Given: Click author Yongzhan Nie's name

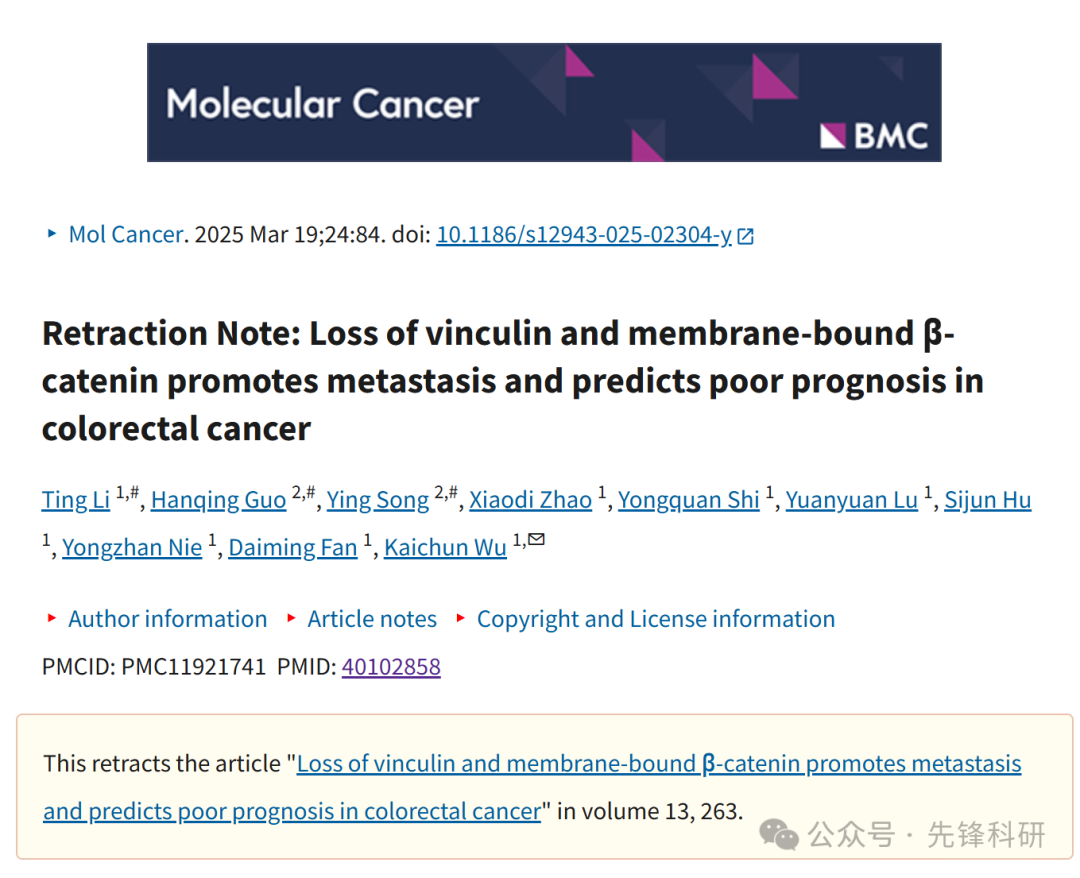Looking at the screenshot, I should [132, 547].
